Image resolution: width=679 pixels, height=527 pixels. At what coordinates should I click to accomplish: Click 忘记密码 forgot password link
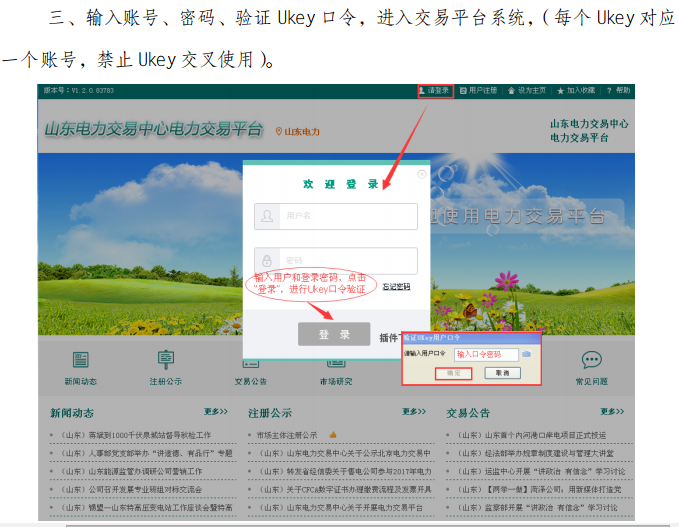tap(396, 287)
